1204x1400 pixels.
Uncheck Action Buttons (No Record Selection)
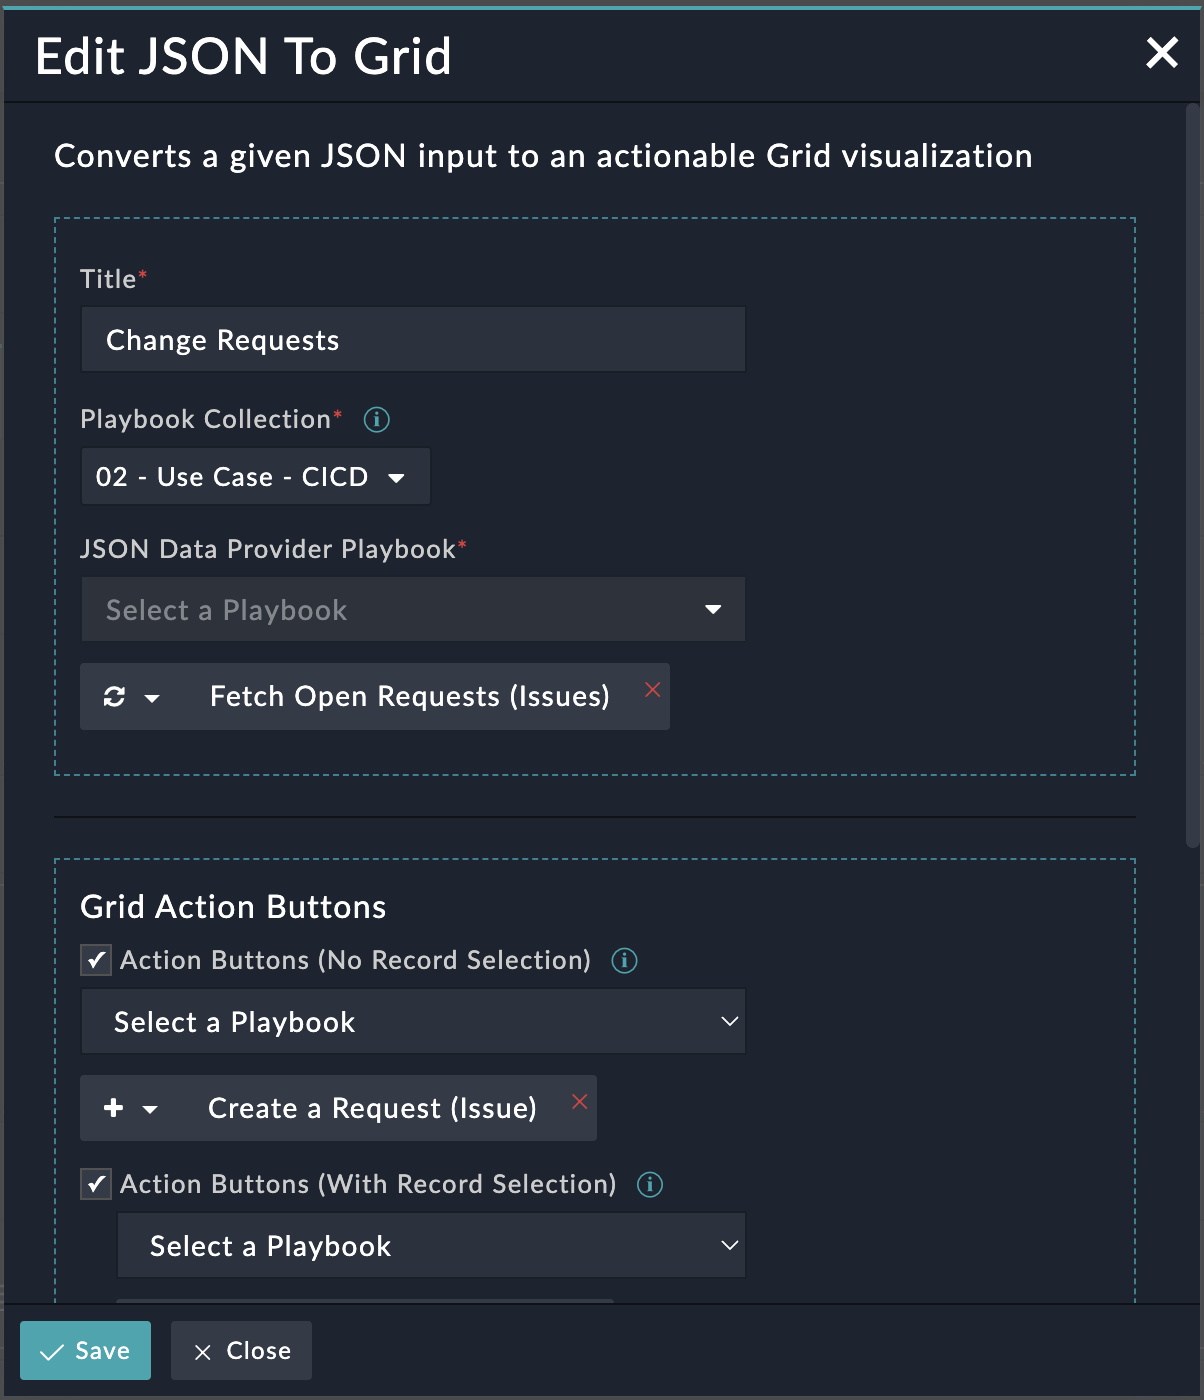tap(96, 961)
